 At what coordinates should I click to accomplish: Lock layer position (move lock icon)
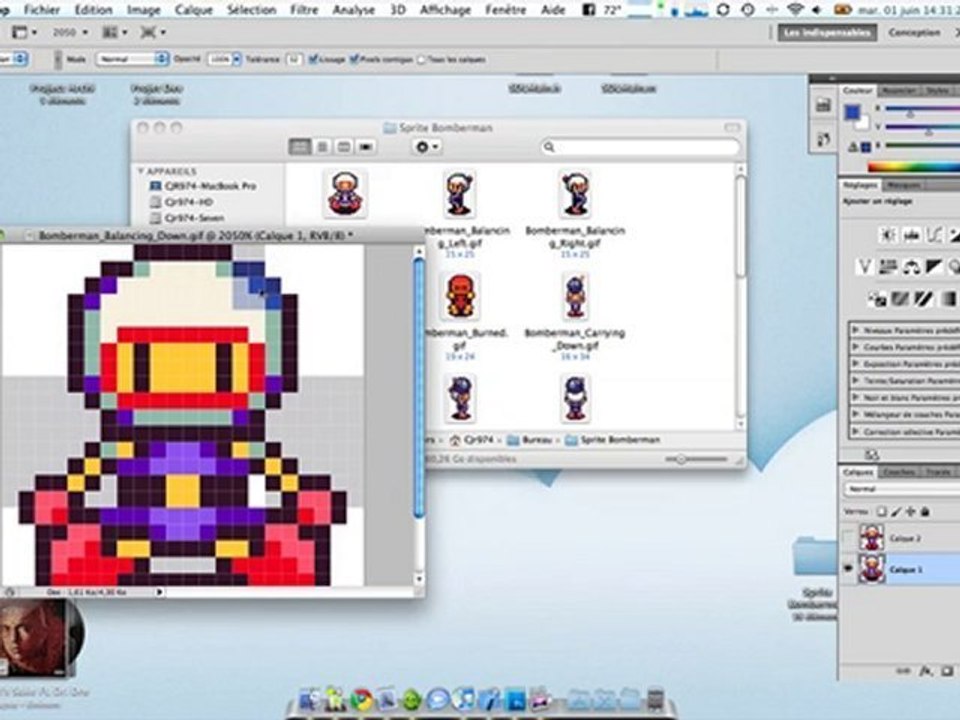point(910,512)
